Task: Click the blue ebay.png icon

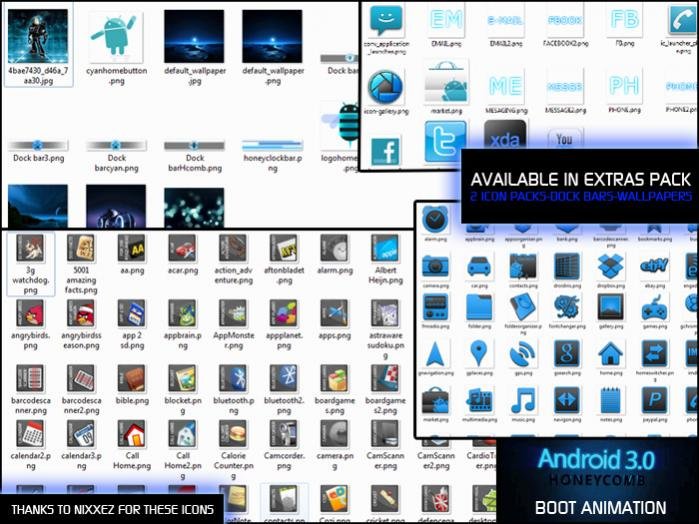Action: (x=654, y=266)
